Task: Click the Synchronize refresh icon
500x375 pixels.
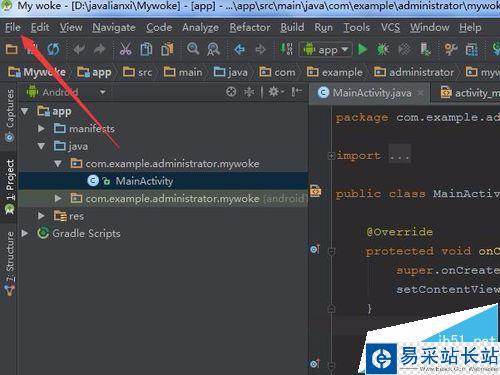Action: (53, 49)
